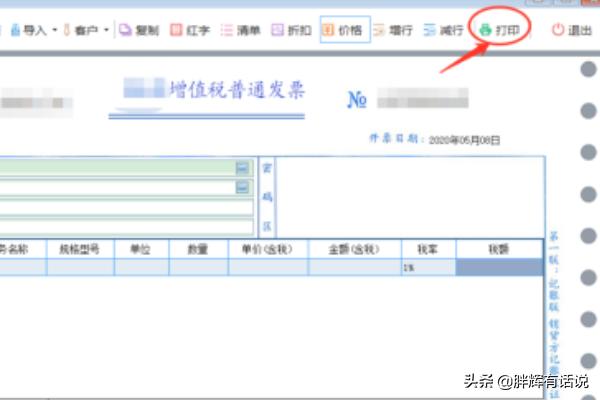Open the dropdown arrow beside 导入

55,30
